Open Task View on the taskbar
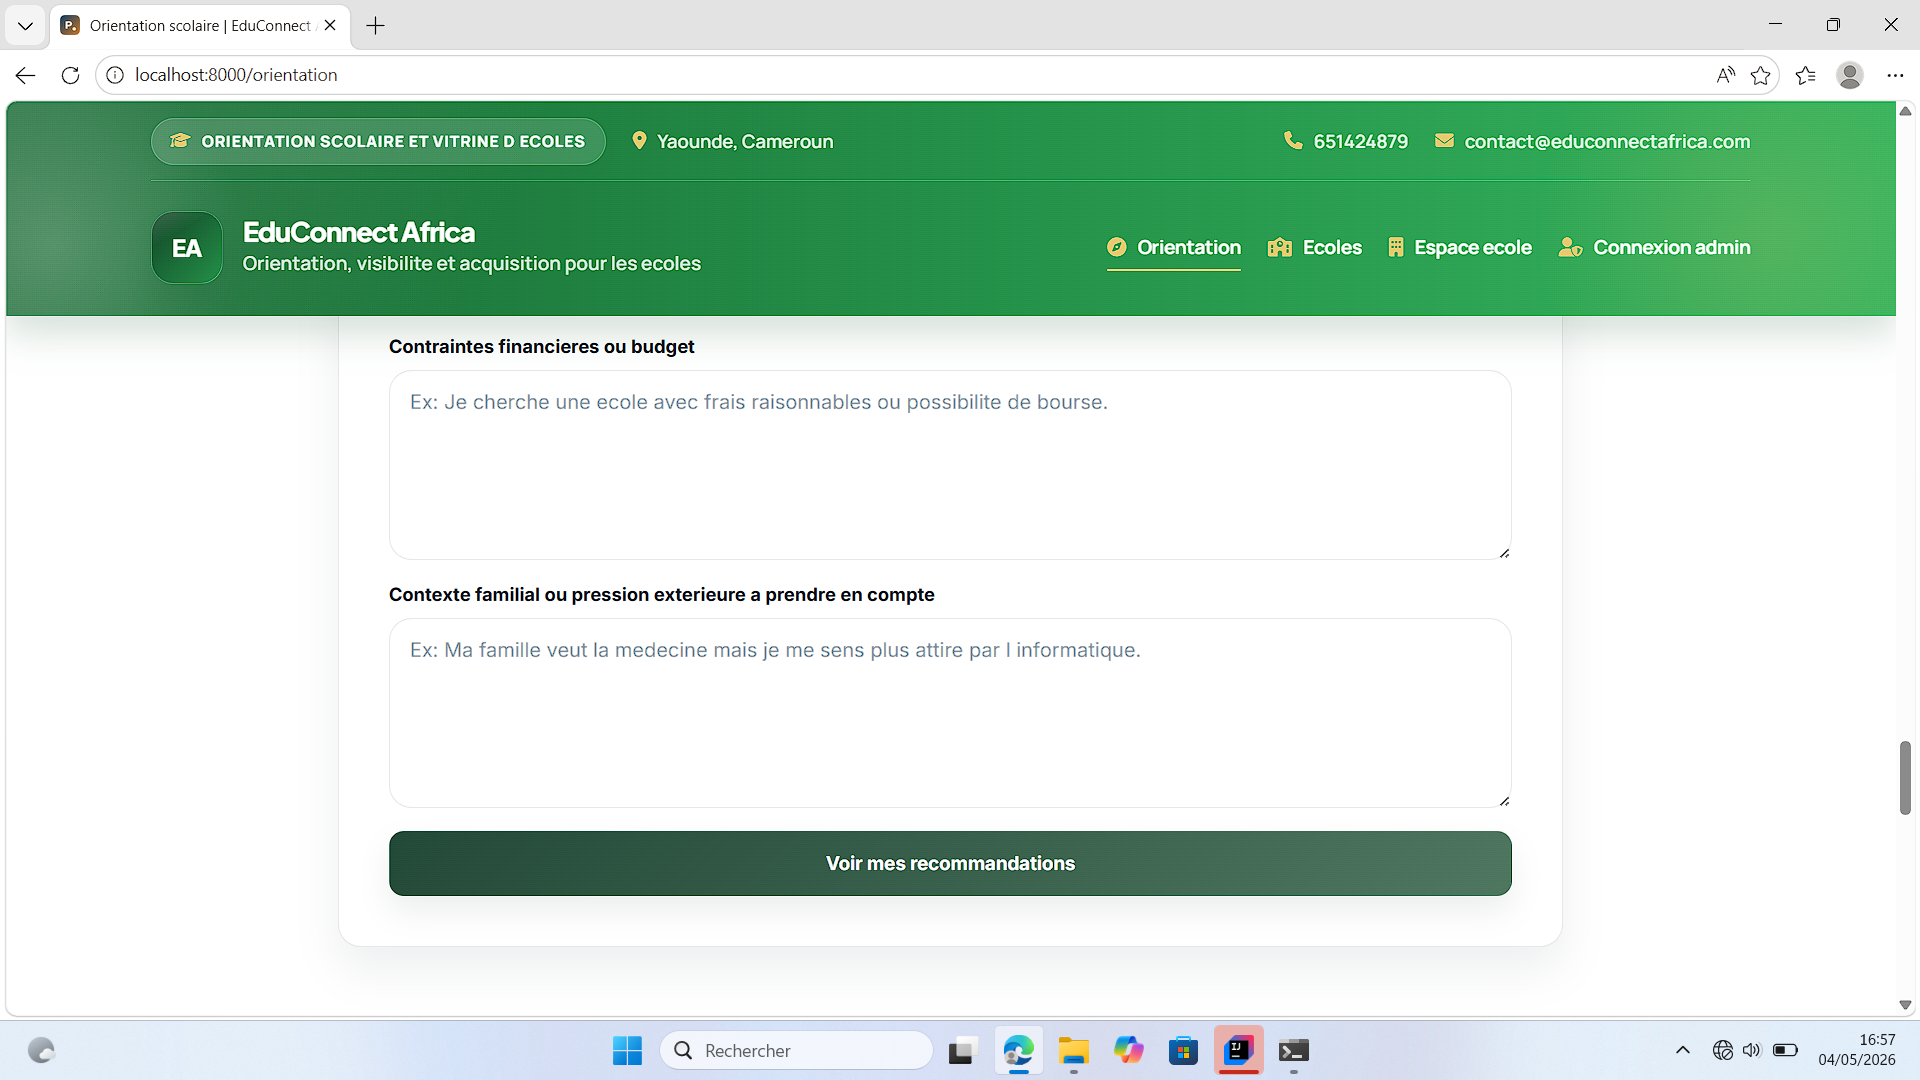Viewport: 1920px width, 1080px height. (x=961, y=1050)
